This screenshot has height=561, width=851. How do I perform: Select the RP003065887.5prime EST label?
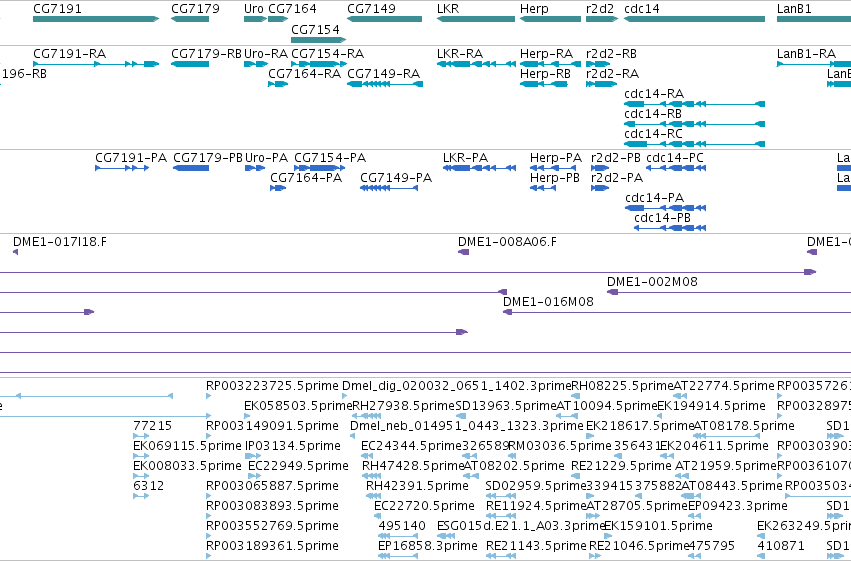click(x=272, y=487)
